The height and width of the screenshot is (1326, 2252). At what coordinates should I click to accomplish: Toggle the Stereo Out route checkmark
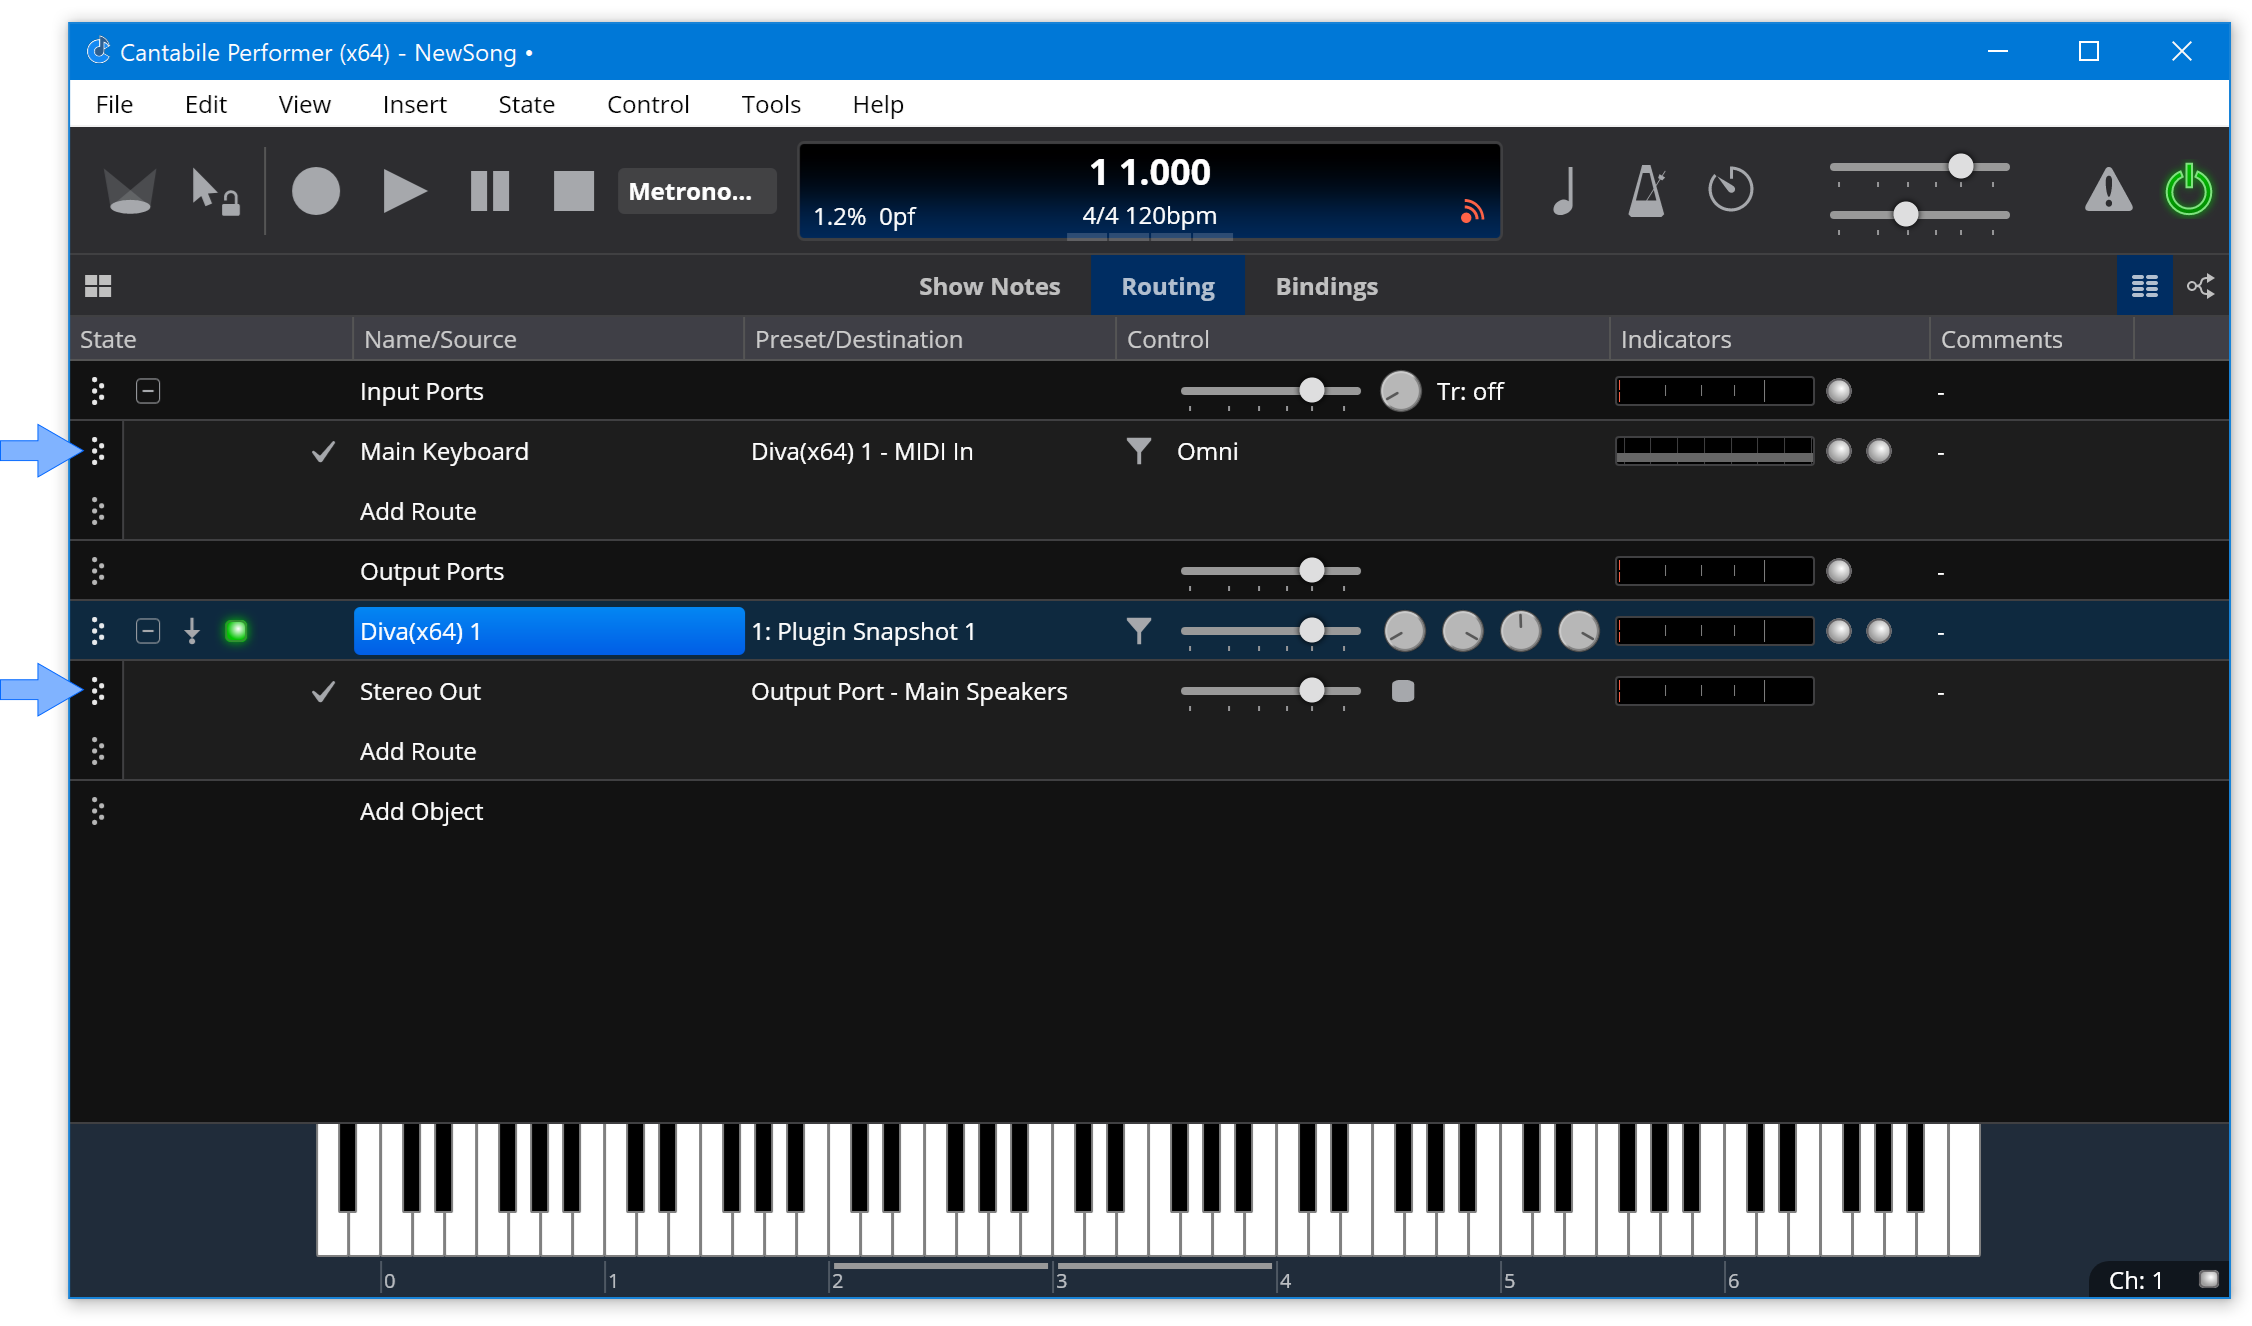pyautogui.click(x=323, y=692)
